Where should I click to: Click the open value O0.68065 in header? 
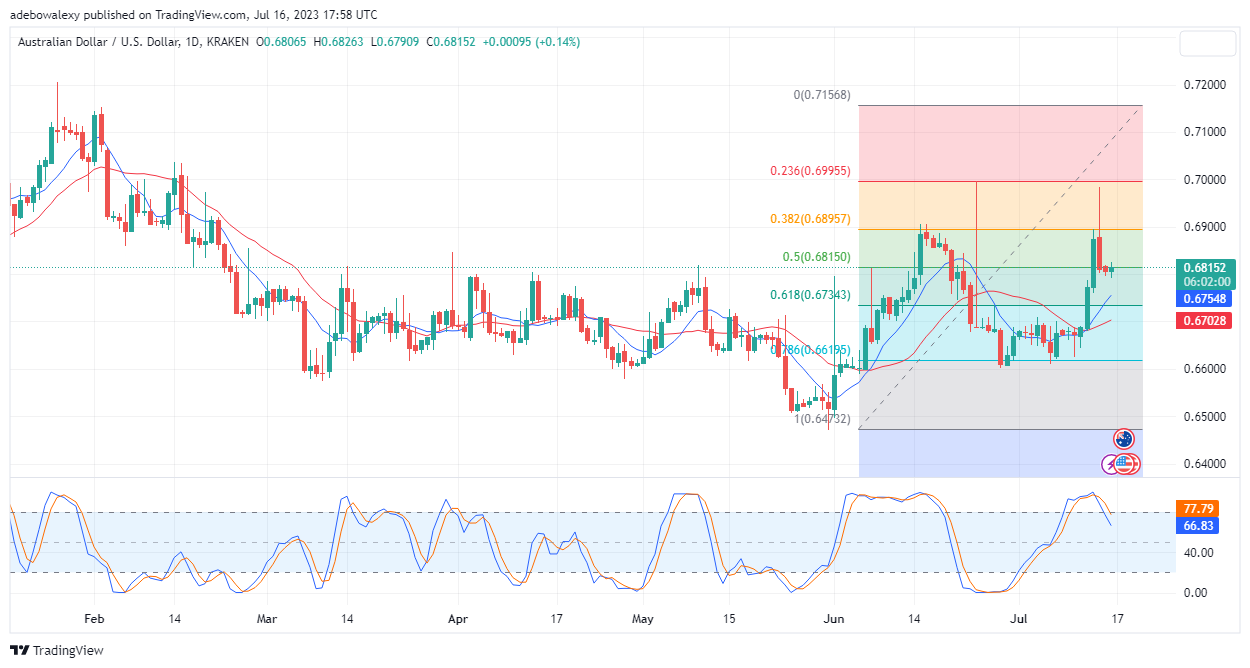pos(282,42)
